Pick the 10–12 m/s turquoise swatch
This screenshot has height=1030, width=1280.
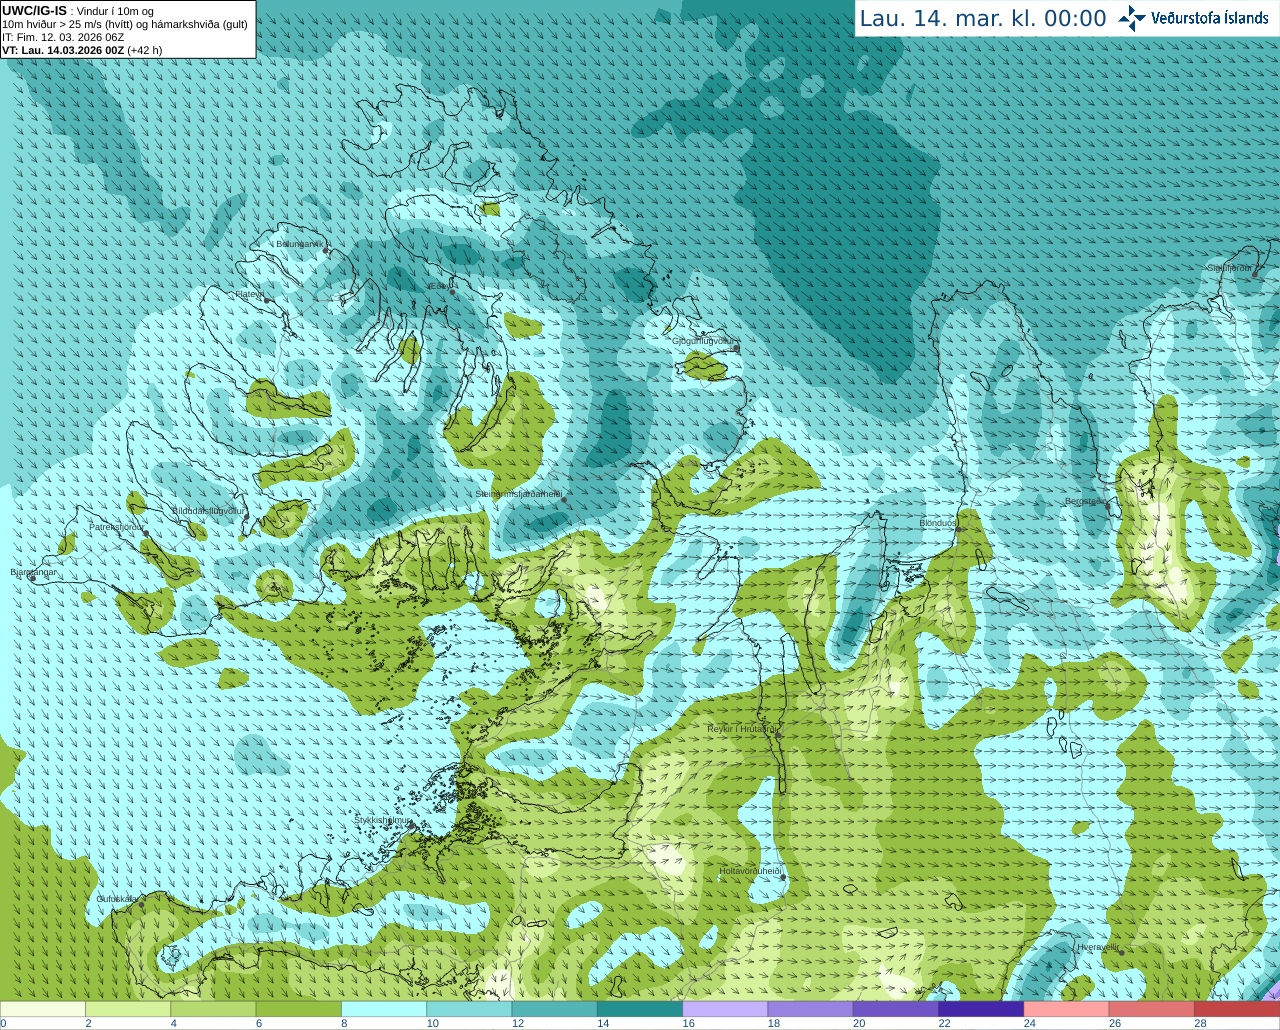pos(469,1009)
